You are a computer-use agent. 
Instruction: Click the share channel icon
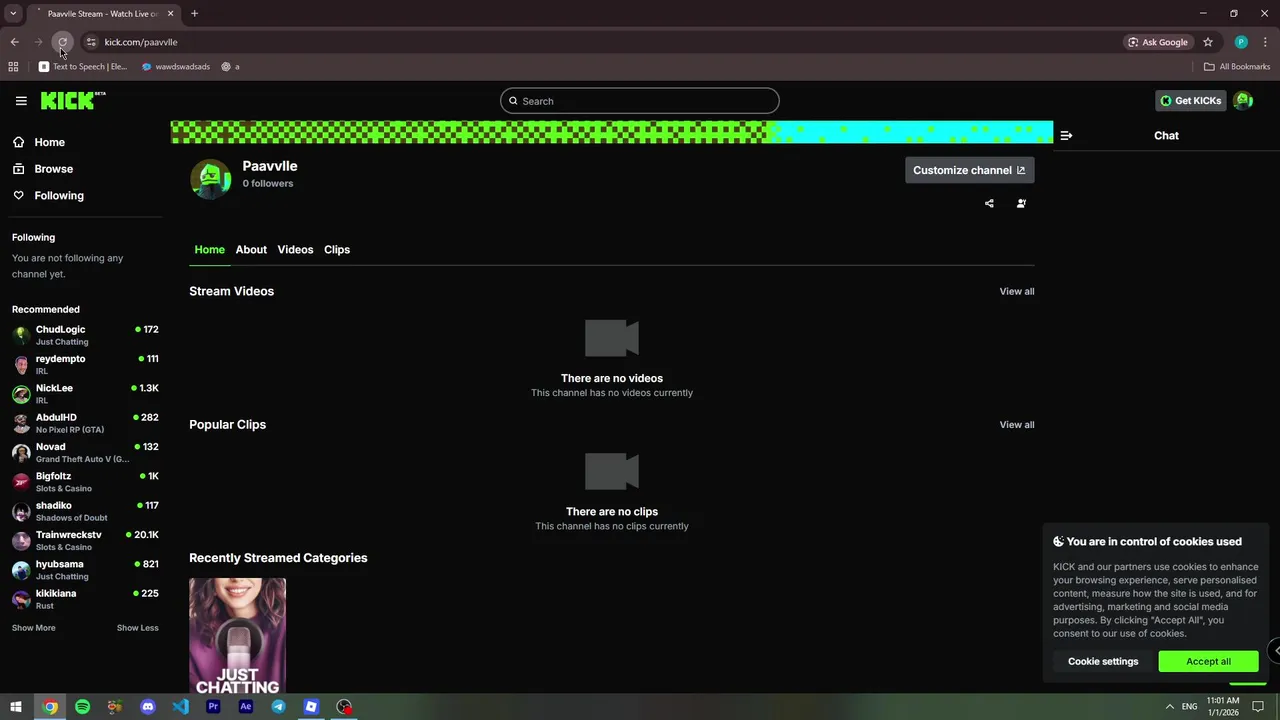coord(989,204)
